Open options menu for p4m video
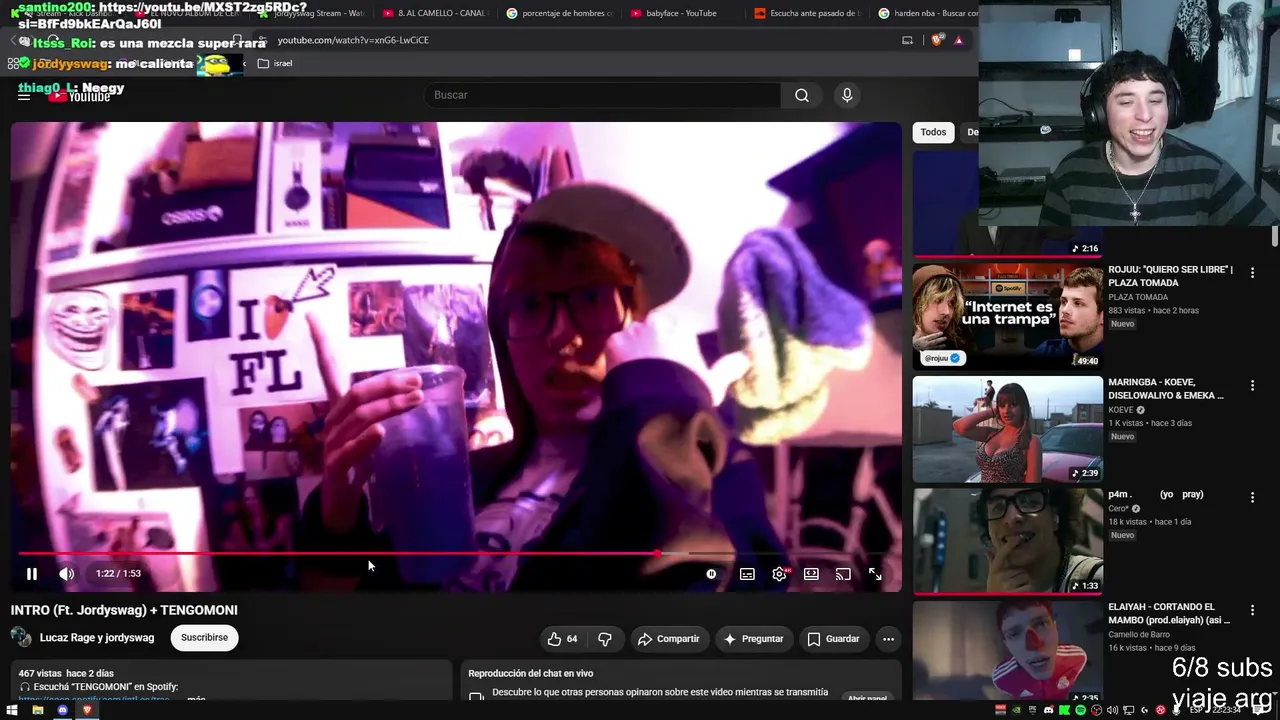 tap(1252, 497)
